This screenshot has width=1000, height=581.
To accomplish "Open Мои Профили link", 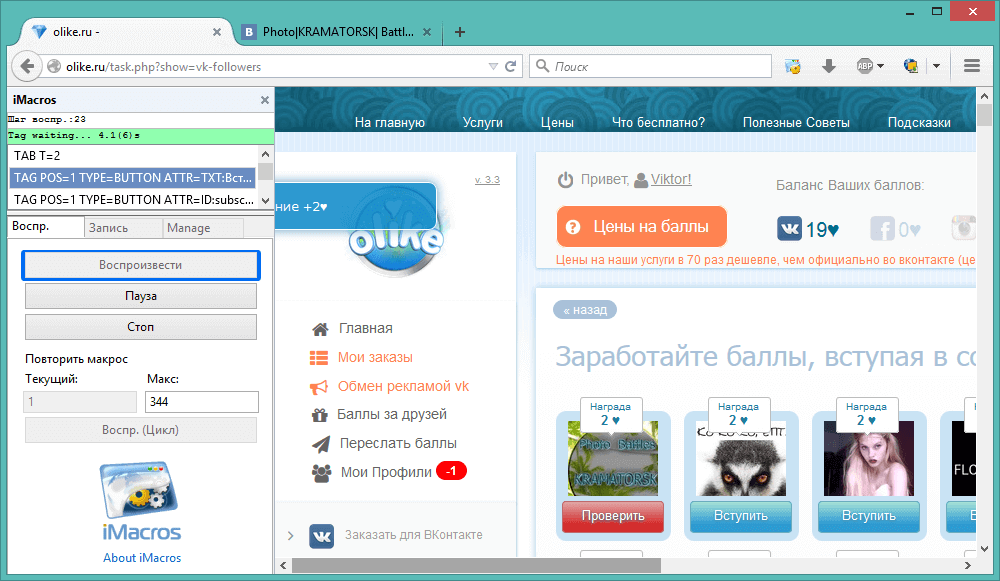I will click(386, 472).
